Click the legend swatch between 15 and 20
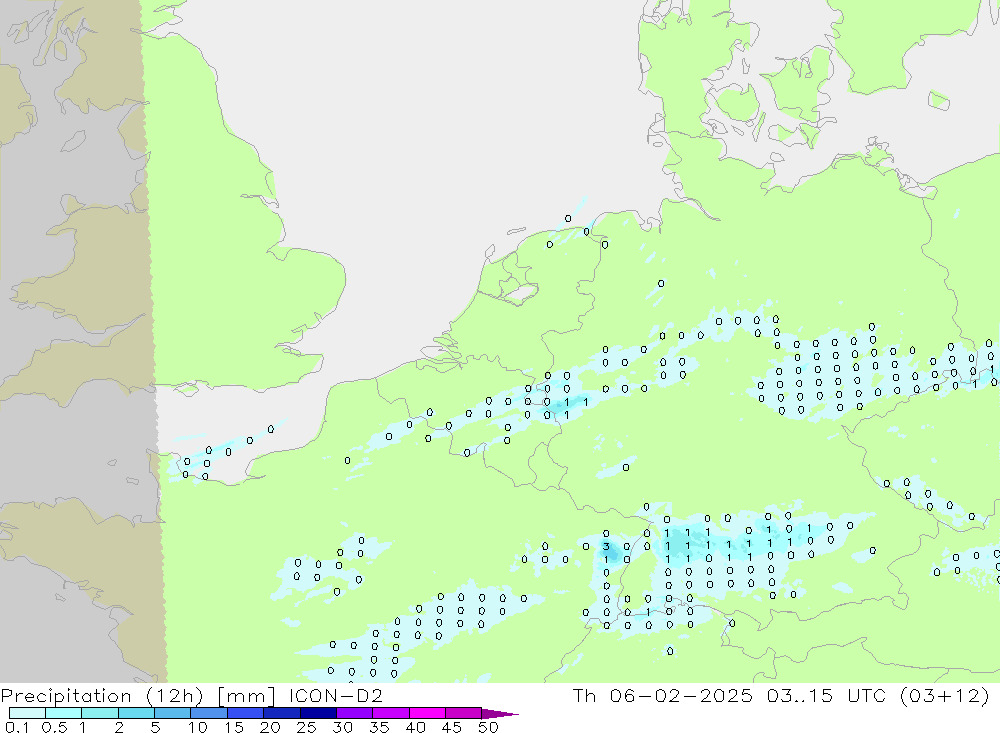The height and width of the screenshot is (733, 1000). [x=246, y=713]
